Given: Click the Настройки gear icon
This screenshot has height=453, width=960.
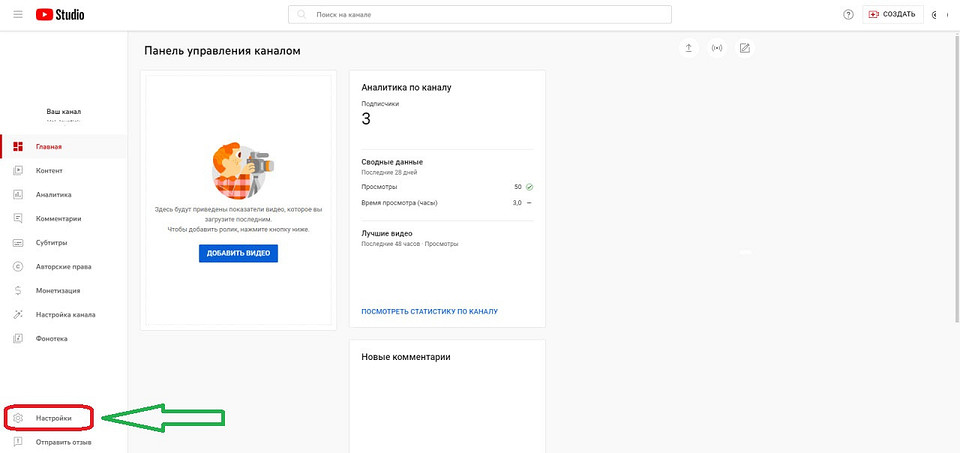Looking at the screenshot, I should pyautogui.click(x=18, y=417).
